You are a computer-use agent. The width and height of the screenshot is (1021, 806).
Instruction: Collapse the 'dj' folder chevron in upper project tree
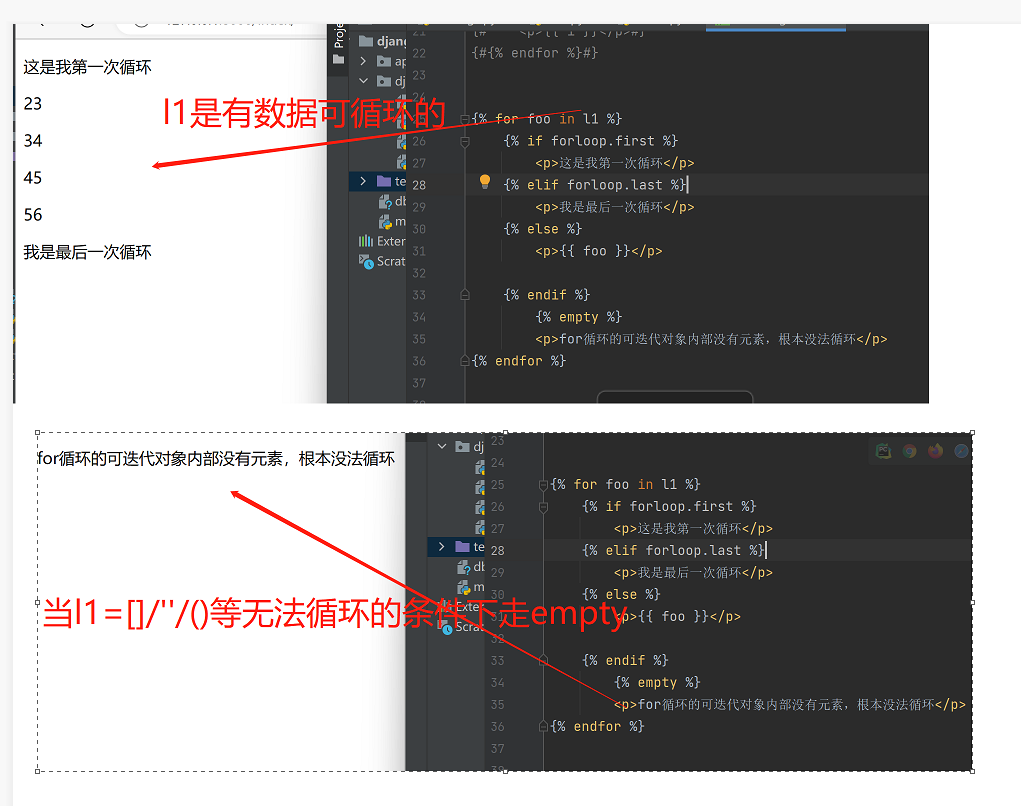pyautogui.click(x=363, y=81)
